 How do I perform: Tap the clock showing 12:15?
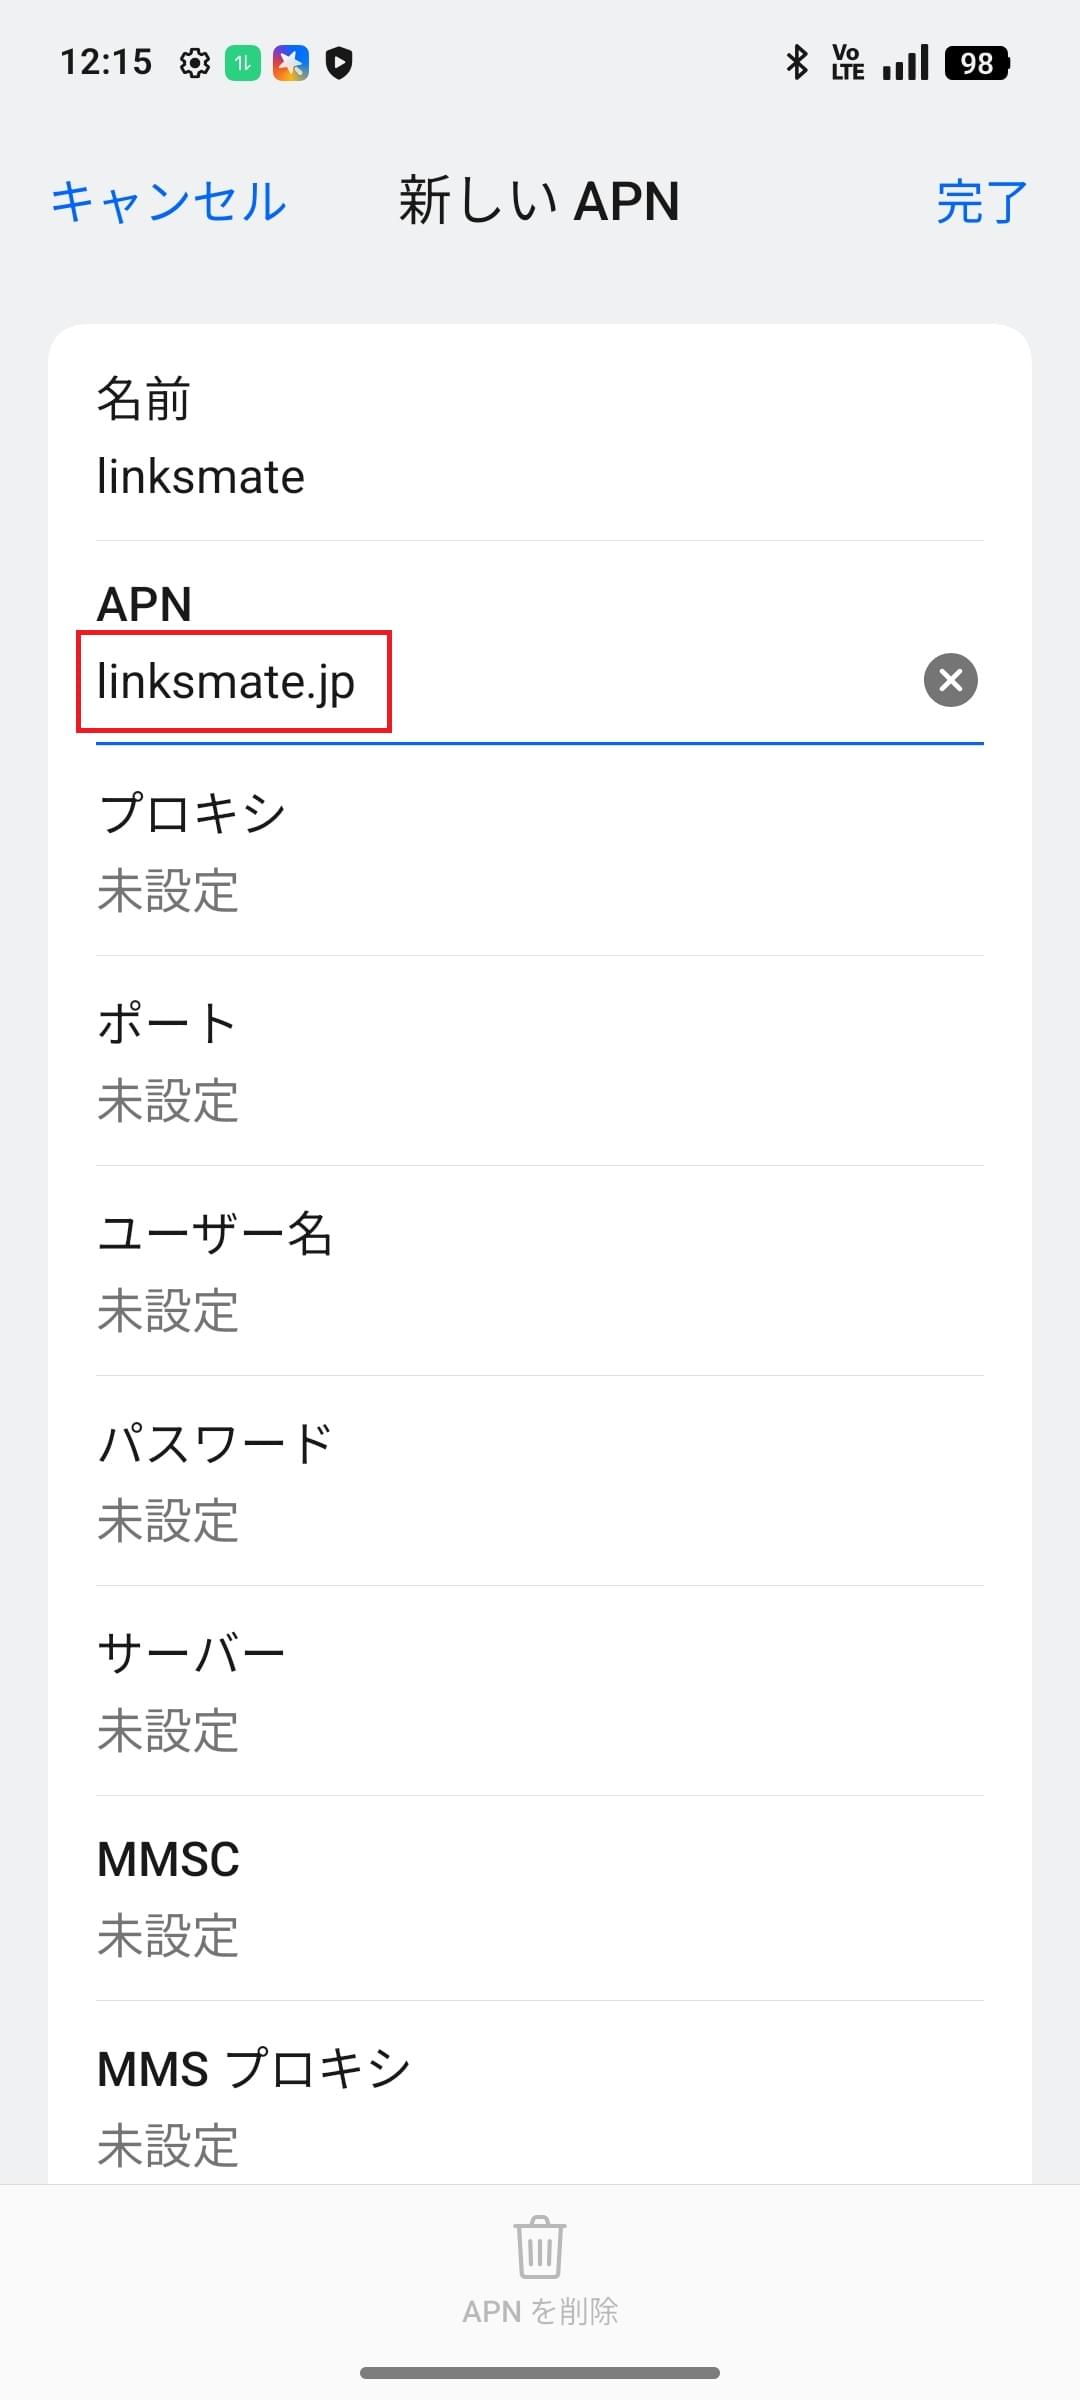(108, 62)
